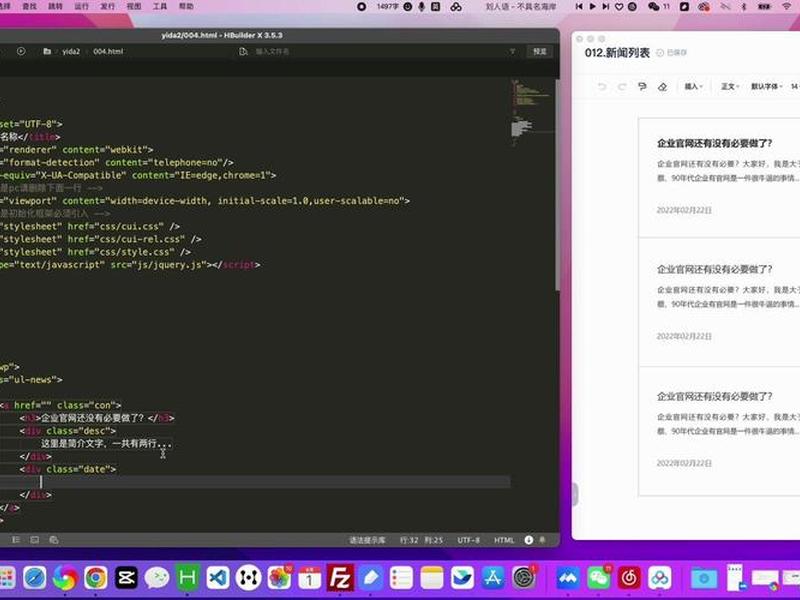Open HBuilder X from the Dock
Viewport: 800px width, 600px height.
[187, 578]
